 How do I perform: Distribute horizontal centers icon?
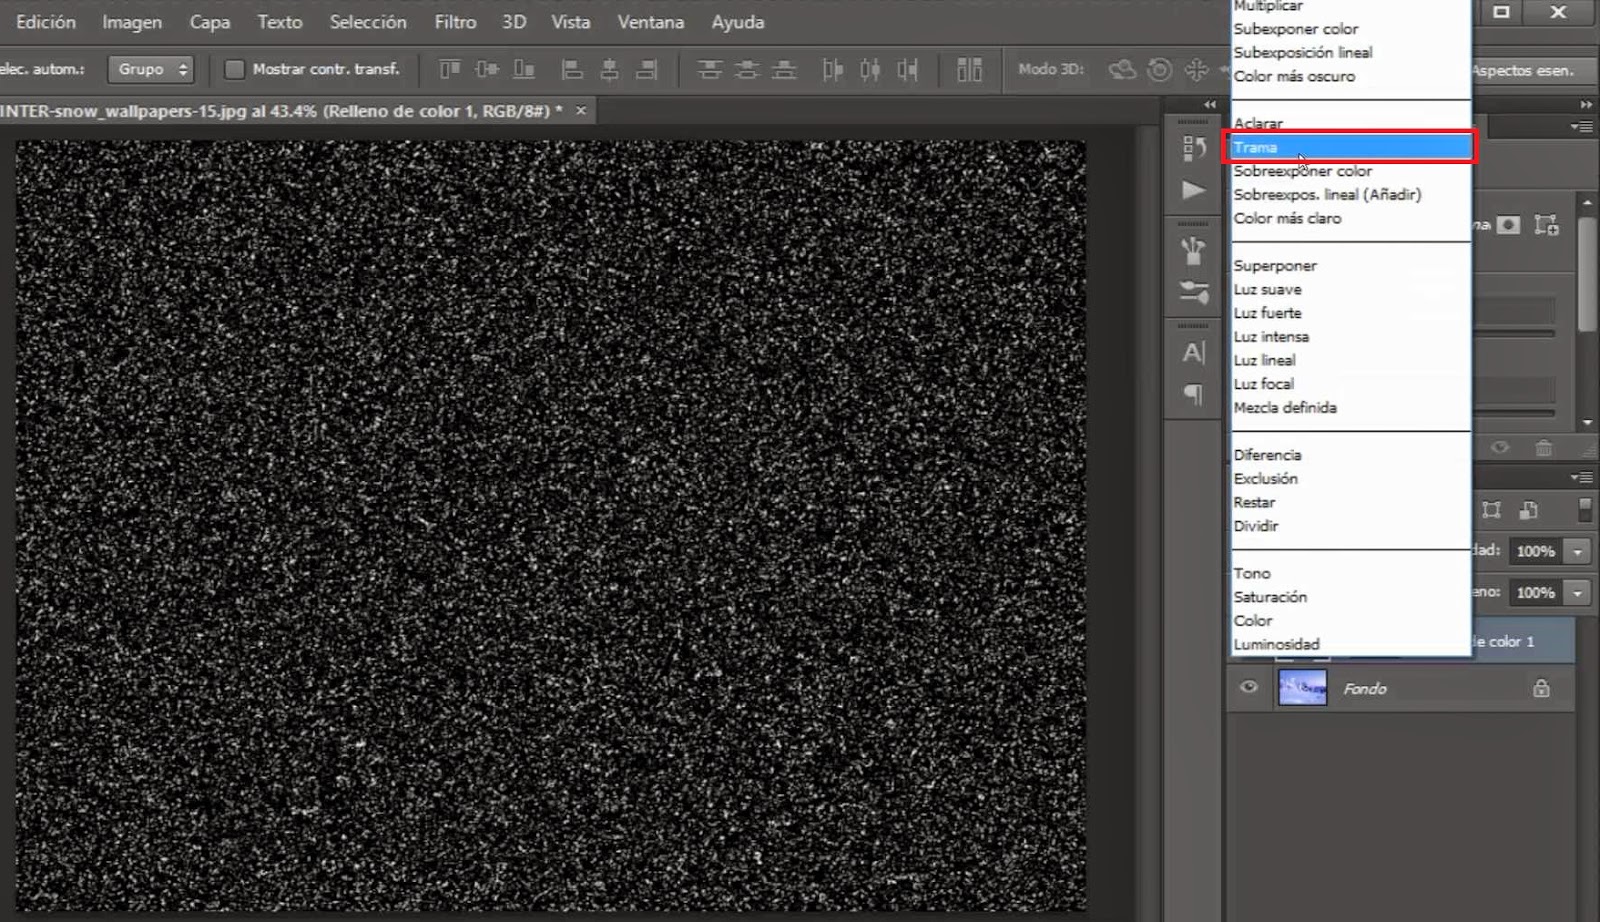tap(870, 69)
